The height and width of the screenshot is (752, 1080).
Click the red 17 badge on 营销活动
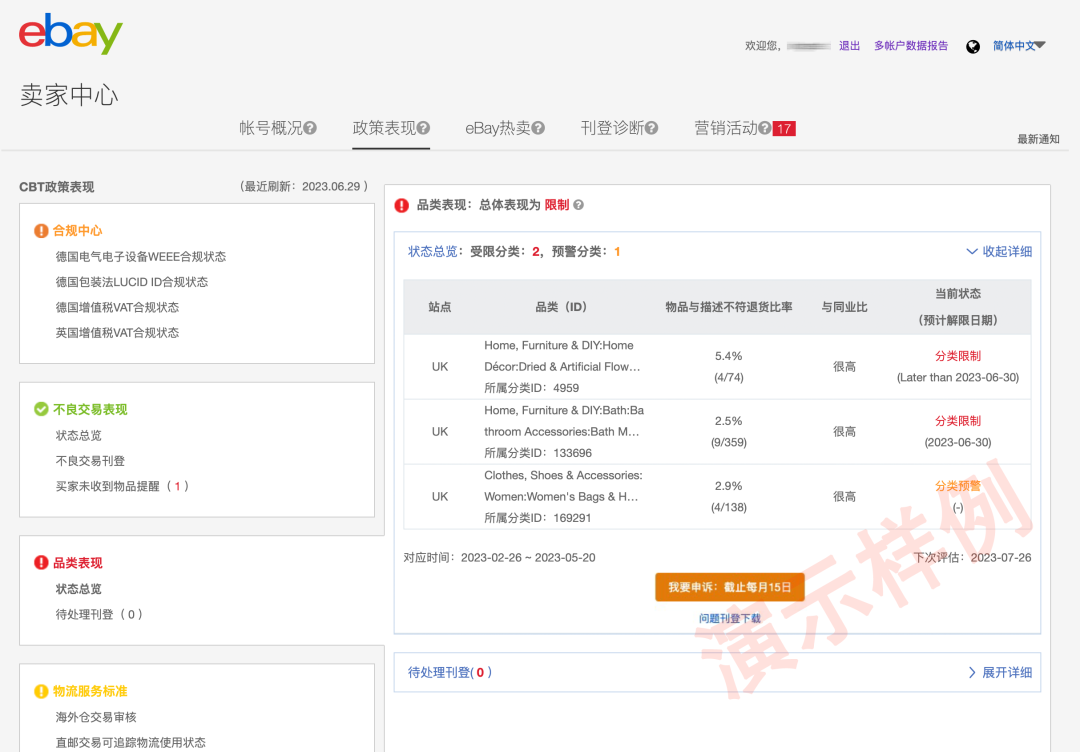[x=784, y=128]
